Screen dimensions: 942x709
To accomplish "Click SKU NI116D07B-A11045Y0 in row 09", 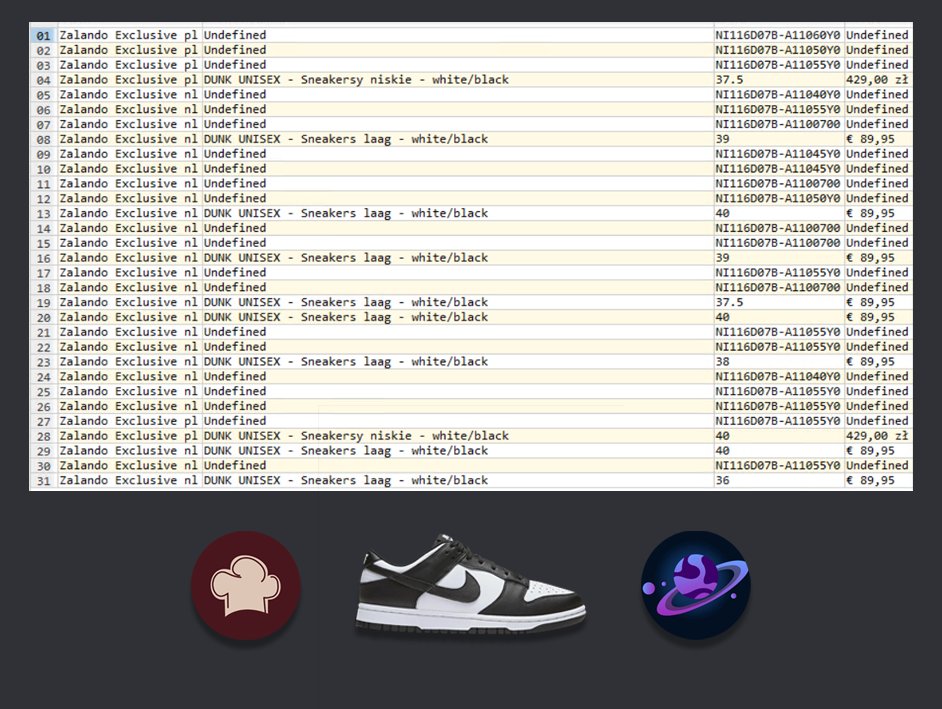I will [x=777, y=154].
